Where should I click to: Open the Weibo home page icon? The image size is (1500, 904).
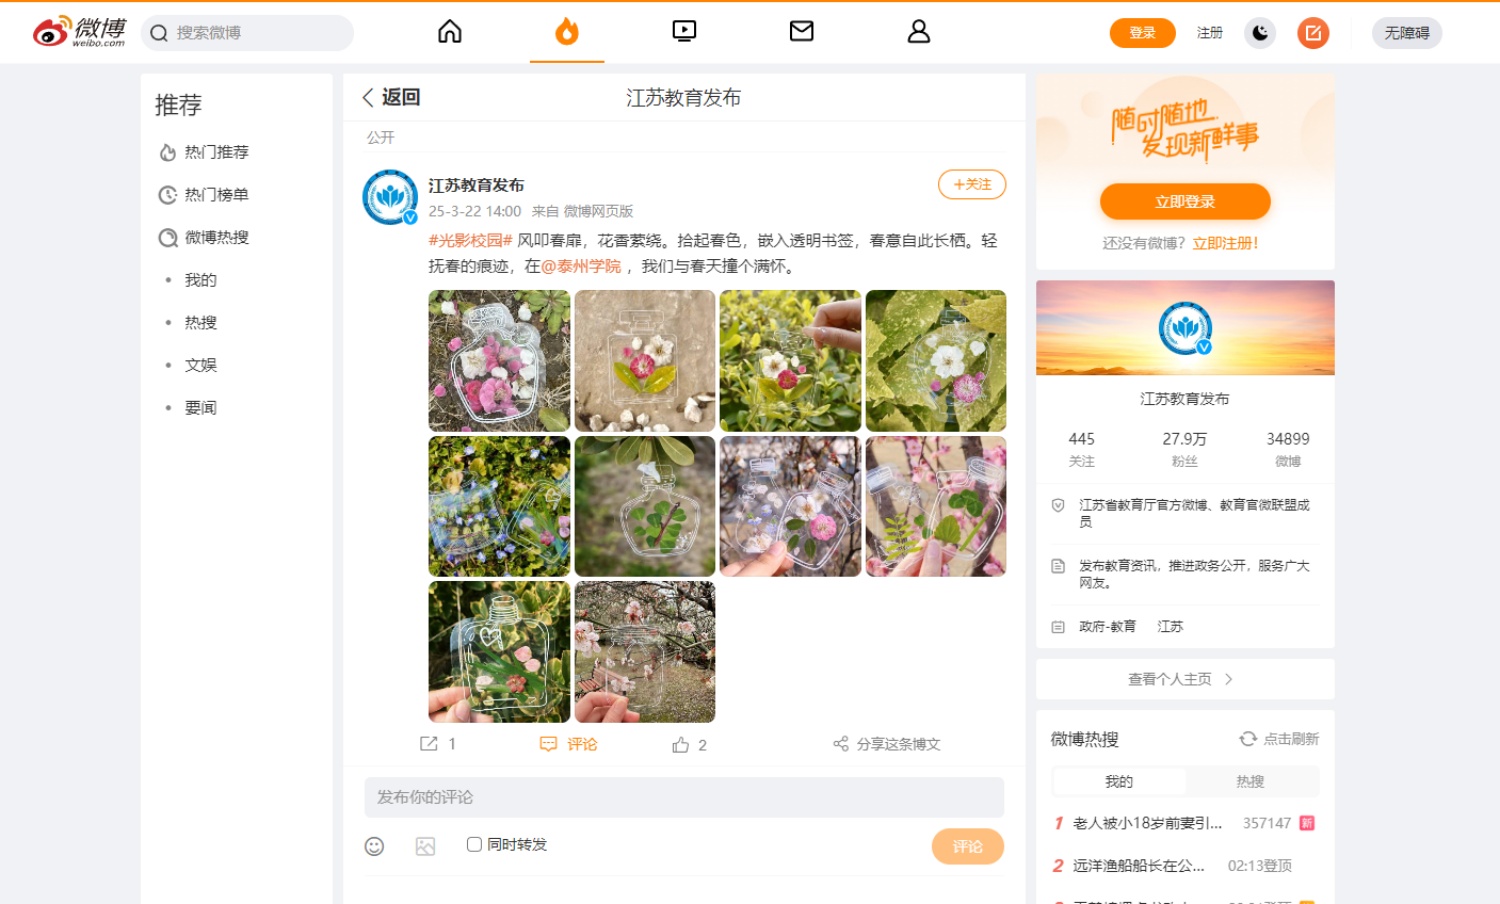(450, 32)
